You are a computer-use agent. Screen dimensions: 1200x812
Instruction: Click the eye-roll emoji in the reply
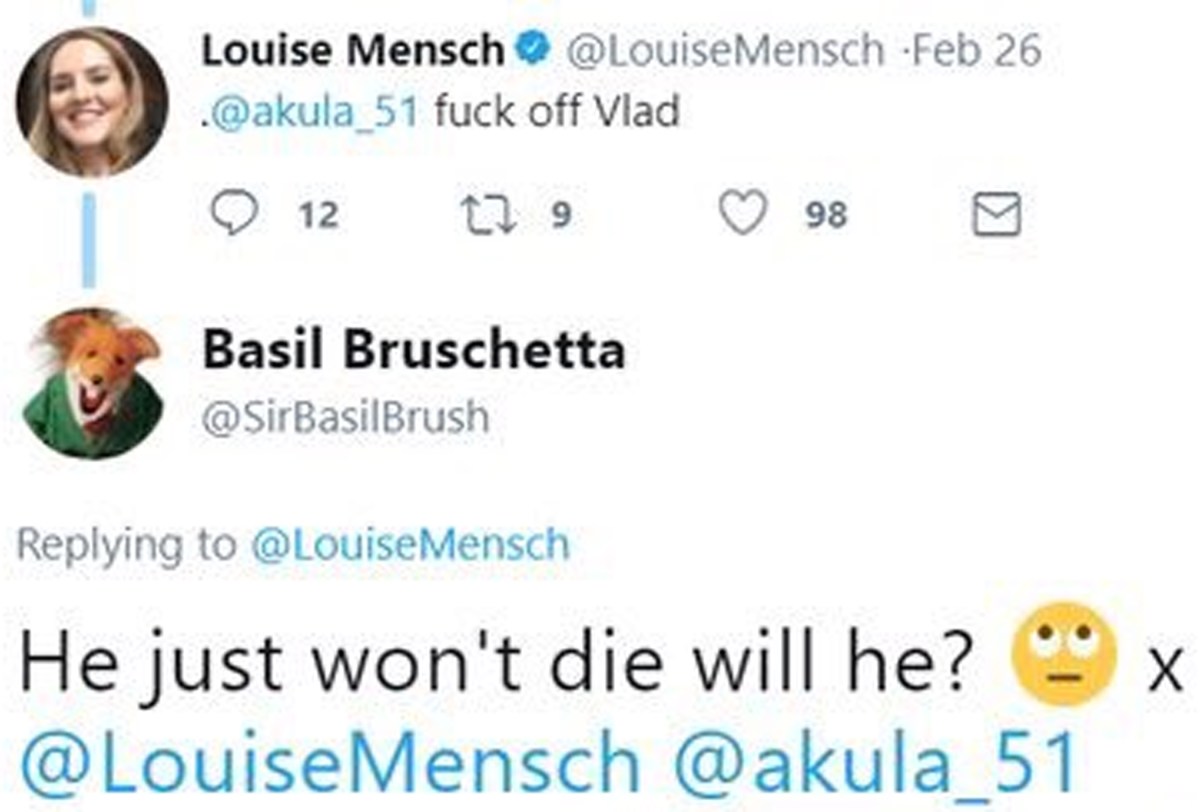click(1062, 654)
